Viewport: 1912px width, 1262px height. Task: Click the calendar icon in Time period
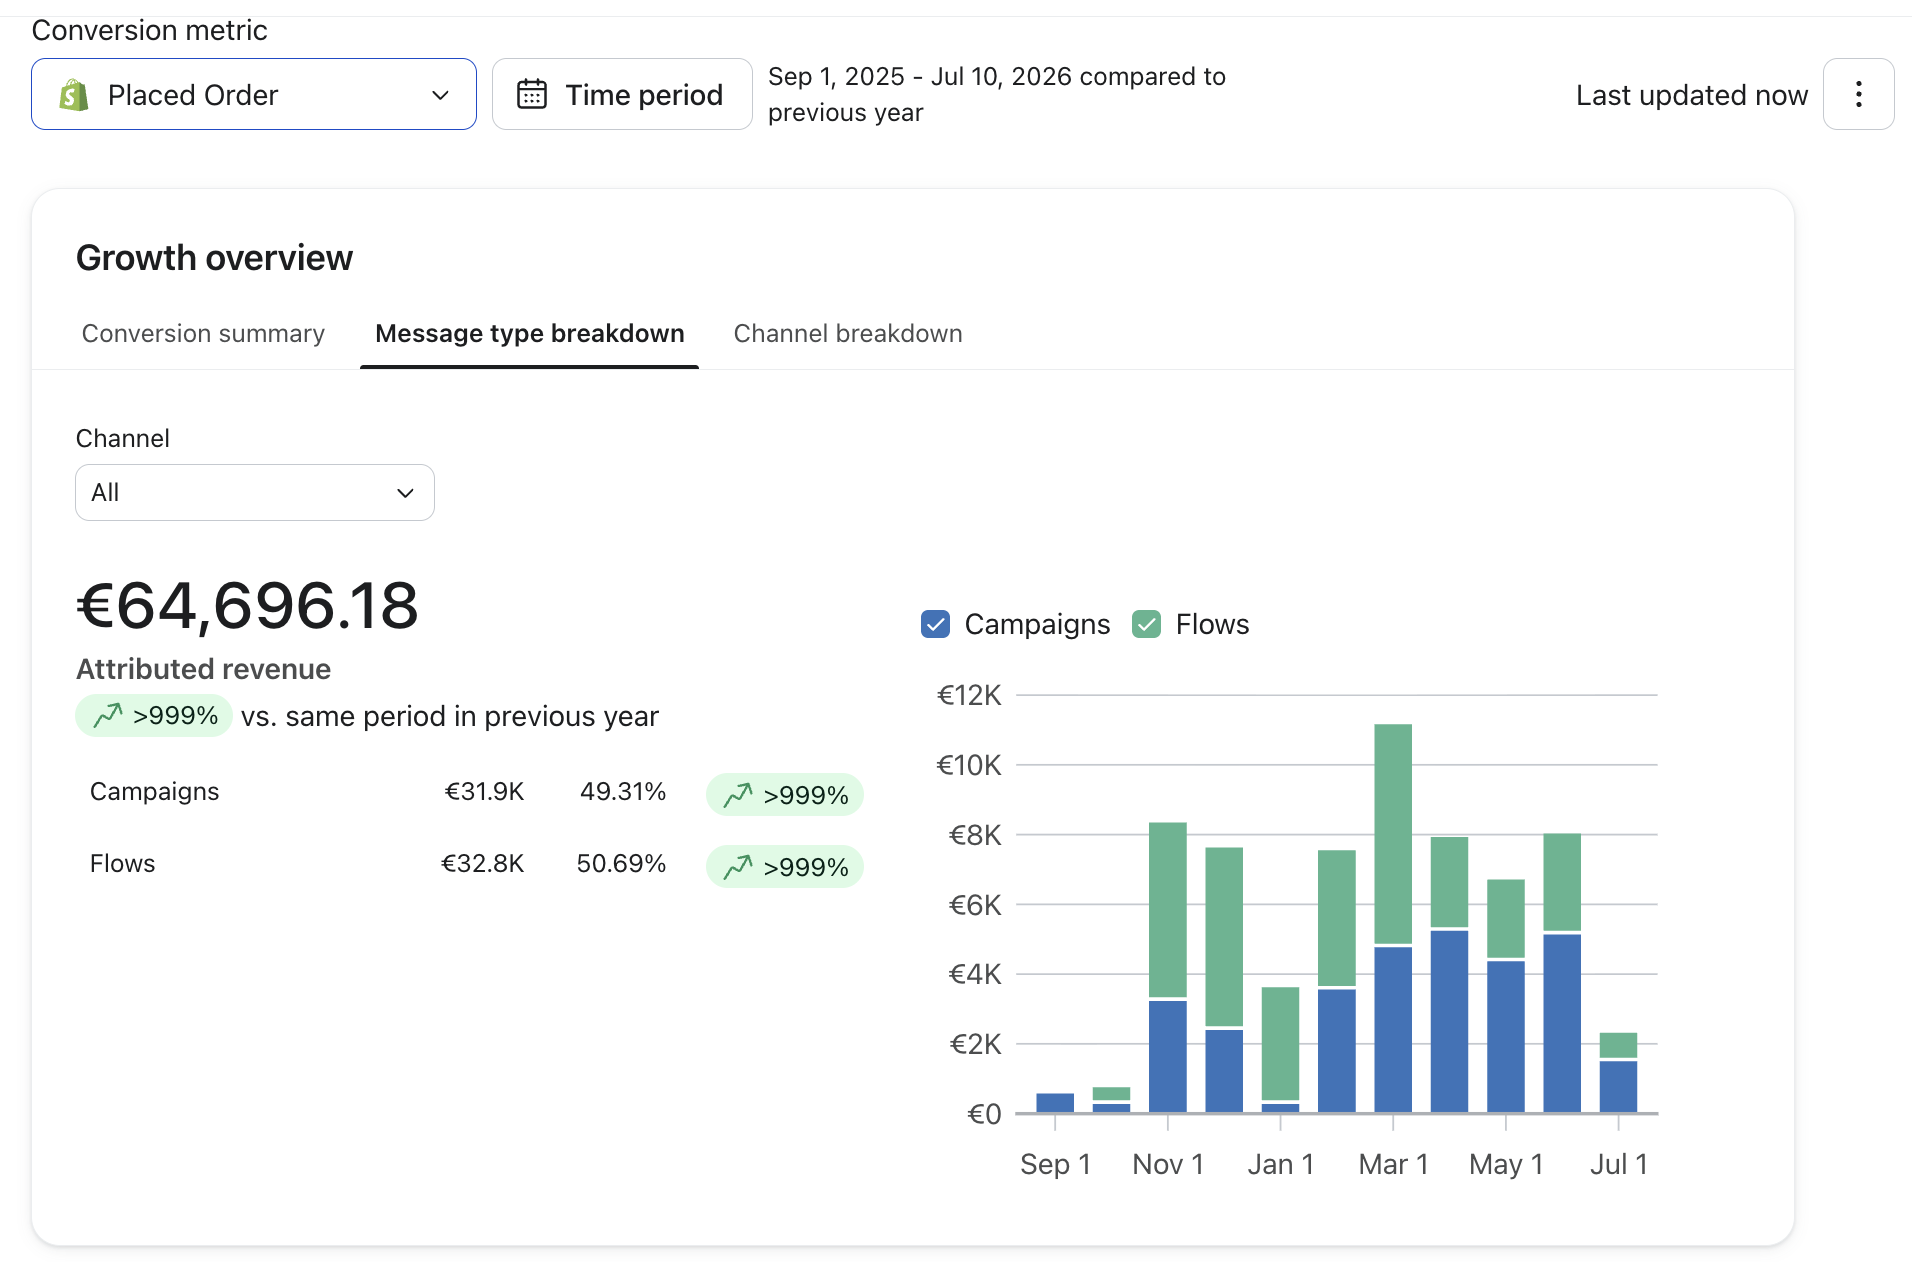pyautogui.click(x=531, y=94)
